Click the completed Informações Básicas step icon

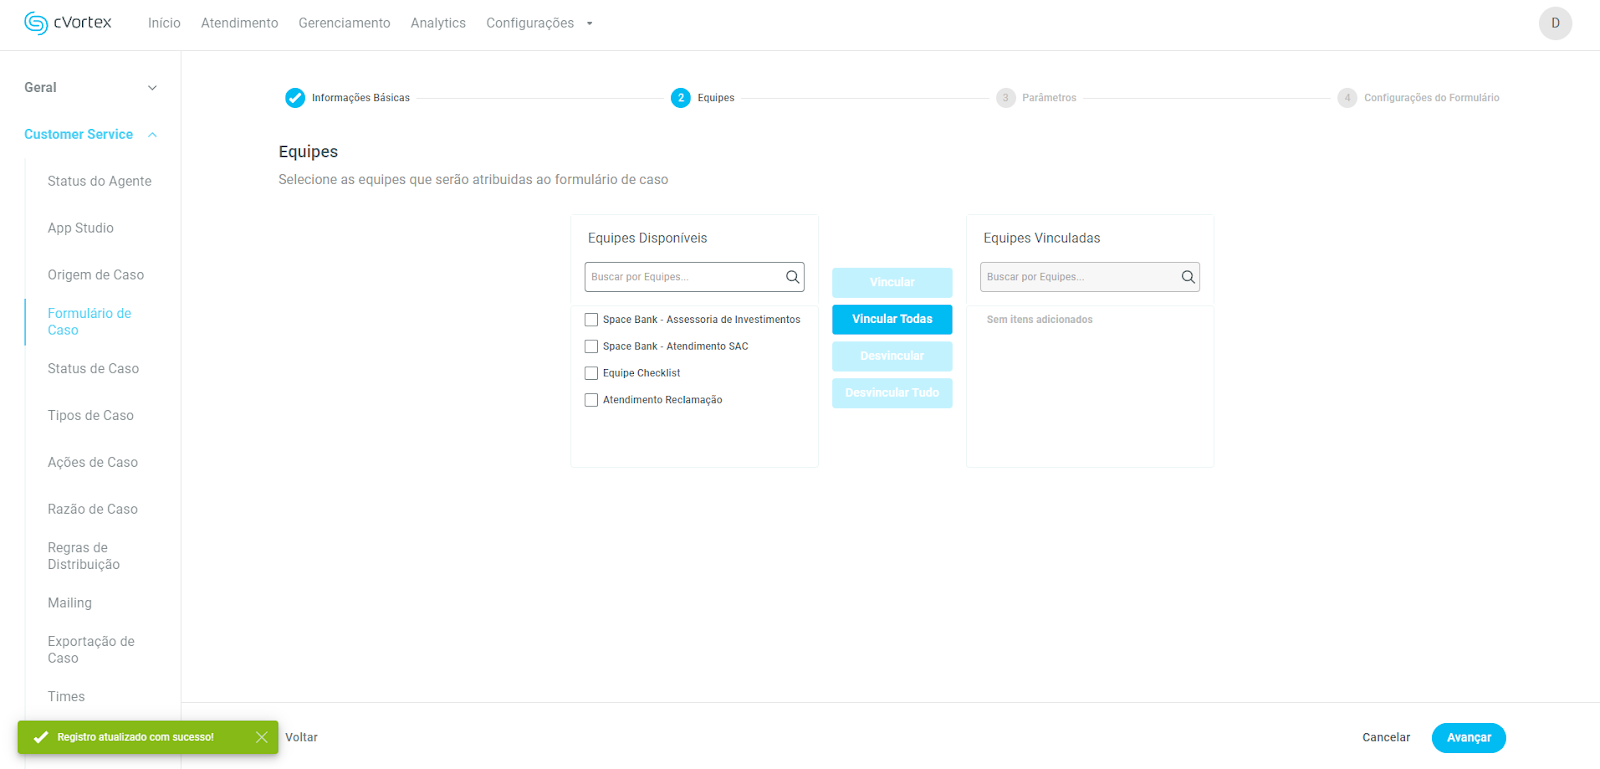coord(295,98)
